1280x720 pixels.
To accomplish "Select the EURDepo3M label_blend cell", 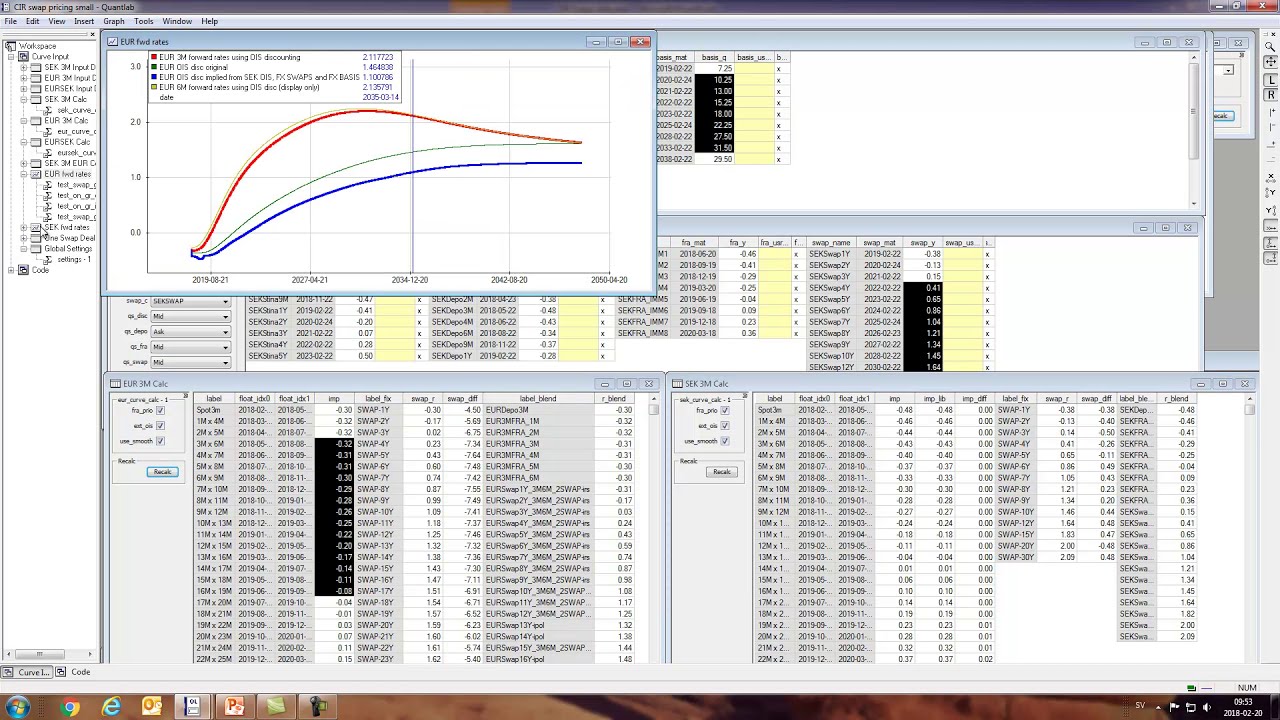I will click(537, 410).
